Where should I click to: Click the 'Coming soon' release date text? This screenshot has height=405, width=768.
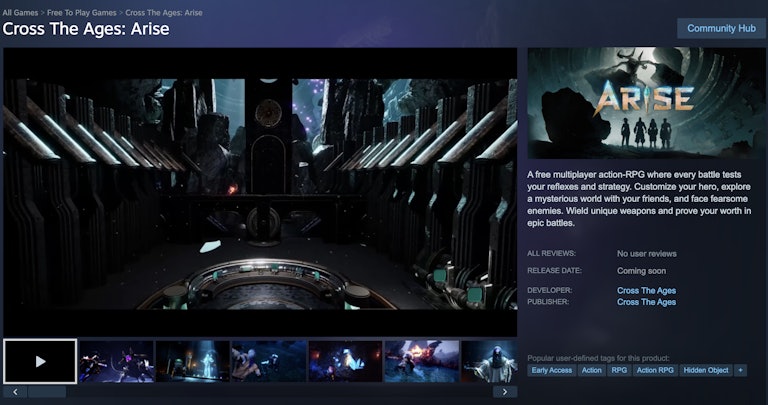tap(641, 271)
